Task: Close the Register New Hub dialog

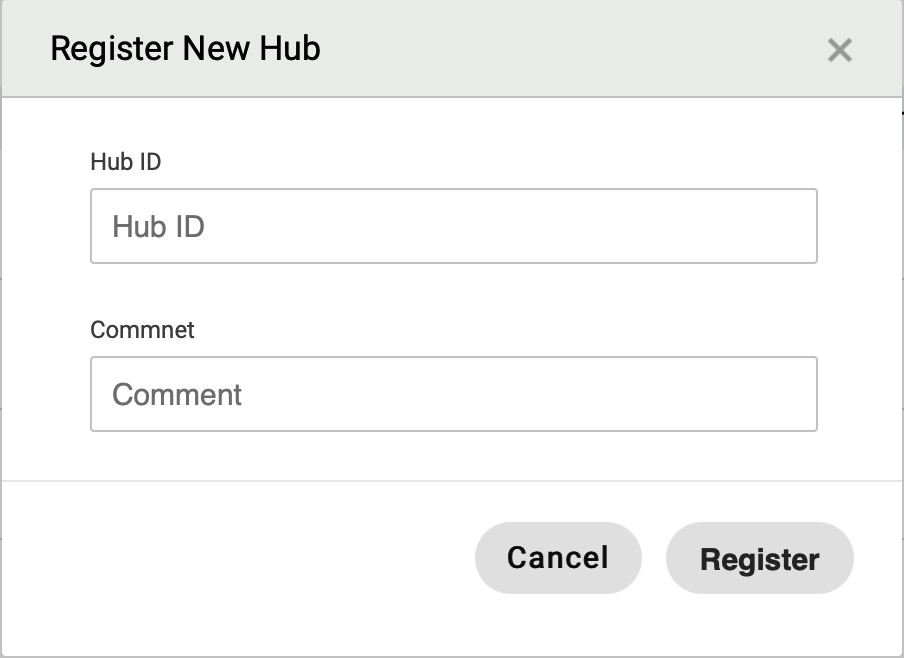Action: (x=839, y=50)
